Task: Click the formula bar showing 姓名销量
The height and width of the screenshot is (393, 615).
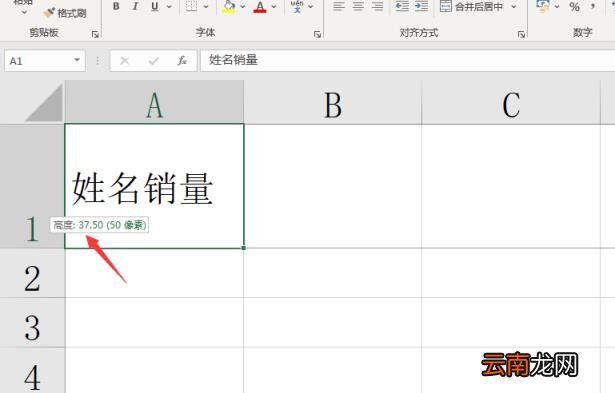Action: [x=408, y=60]
